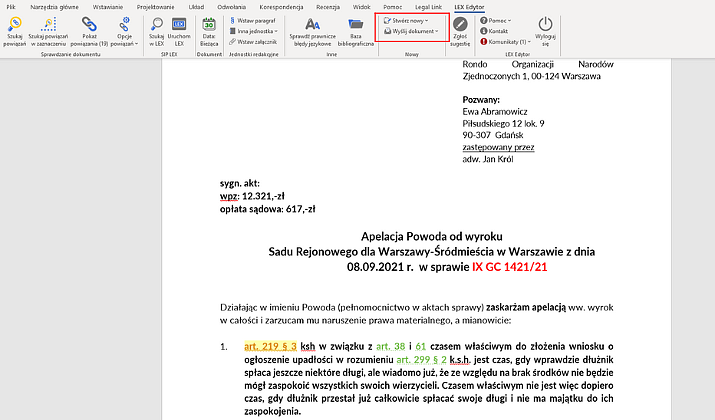
Task: Click the Kontakt button
Action: click(x=494, y=31)
